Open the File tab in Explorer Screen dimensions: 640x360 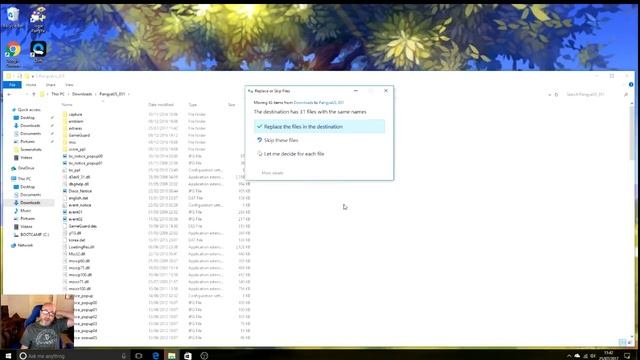[x=12, y=84]
